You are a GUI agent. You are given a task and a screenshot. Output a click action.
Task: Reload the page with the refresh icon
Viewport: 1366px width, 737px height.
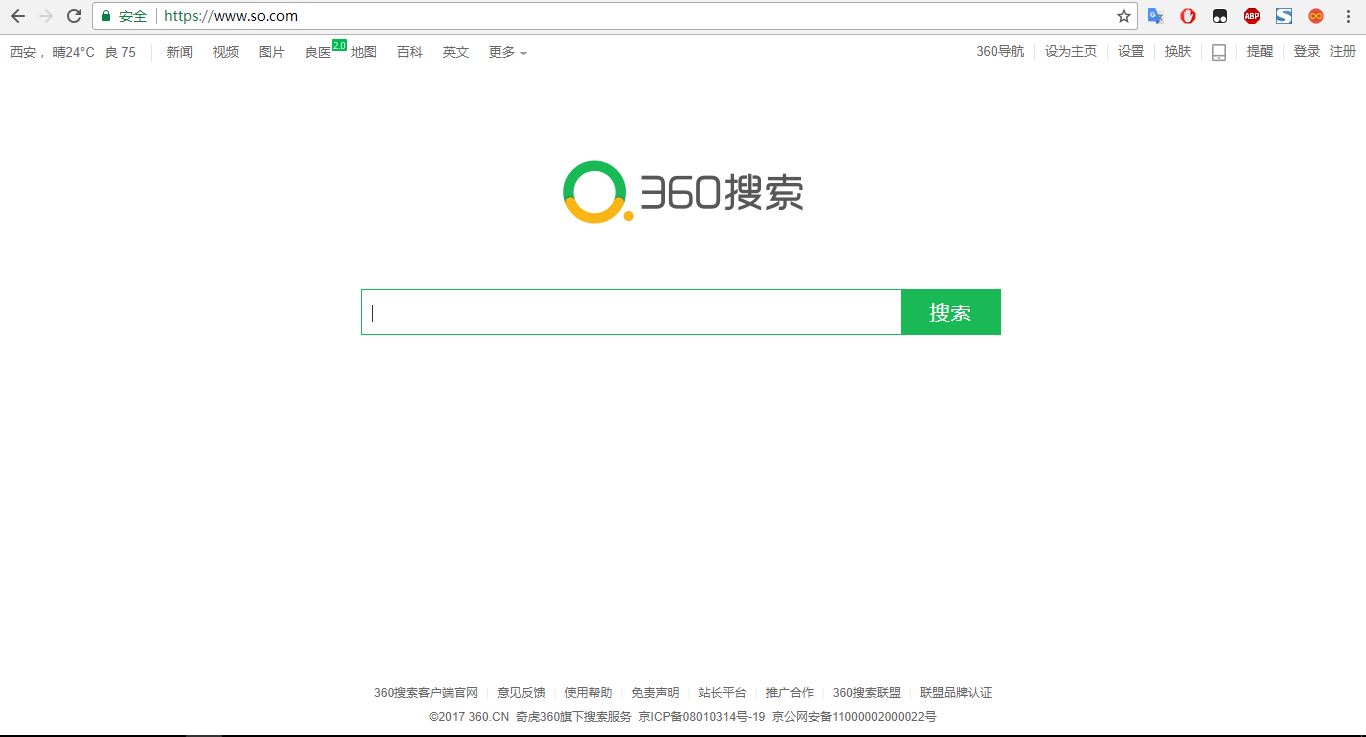(74, 16)
